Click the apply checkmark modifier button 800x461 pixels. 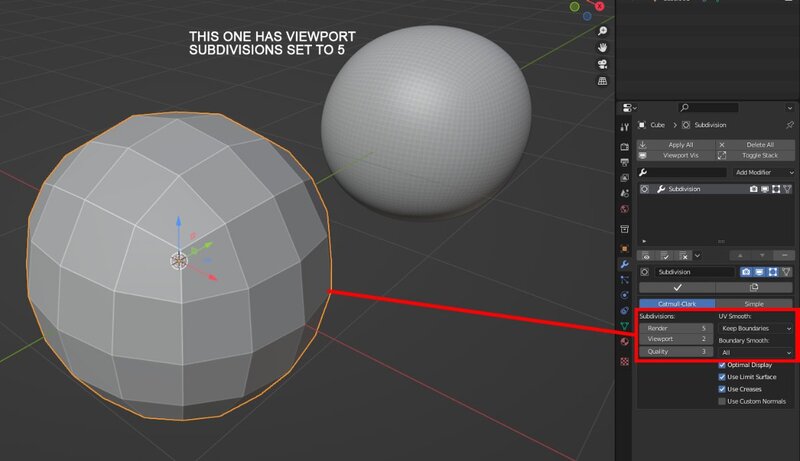pyautogui.click(x=677, y=288)
